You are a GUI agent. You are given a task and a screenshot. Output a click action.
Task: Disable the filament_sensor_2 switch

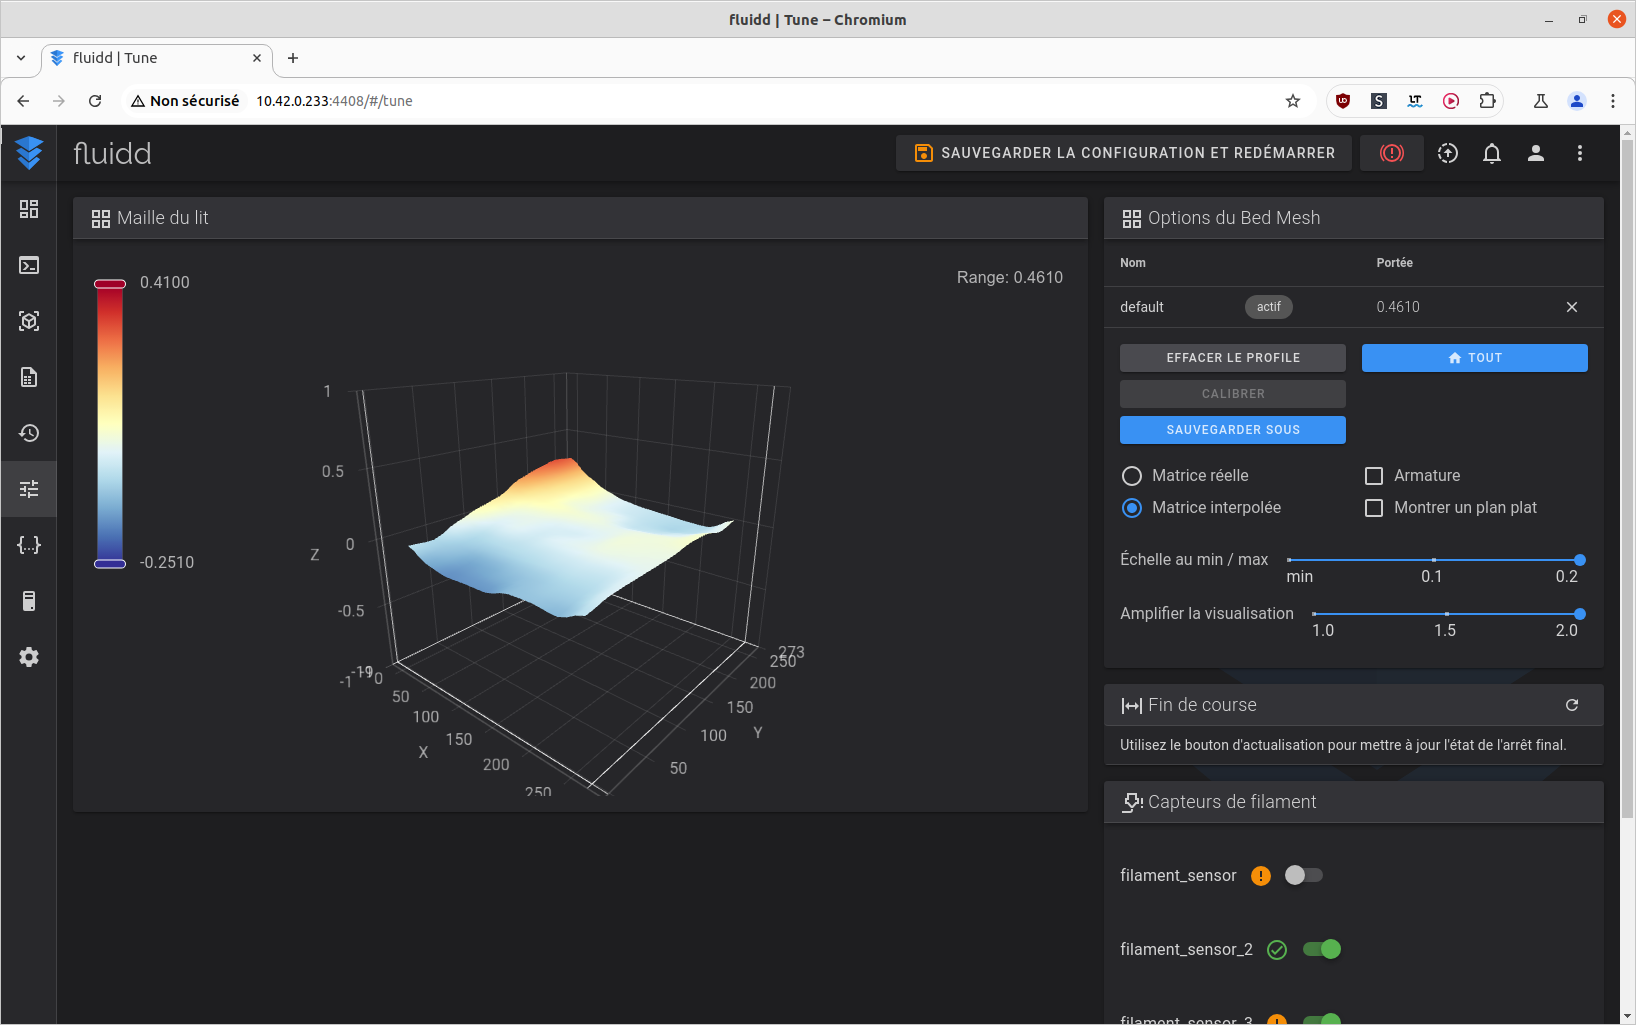[1321, 949]
